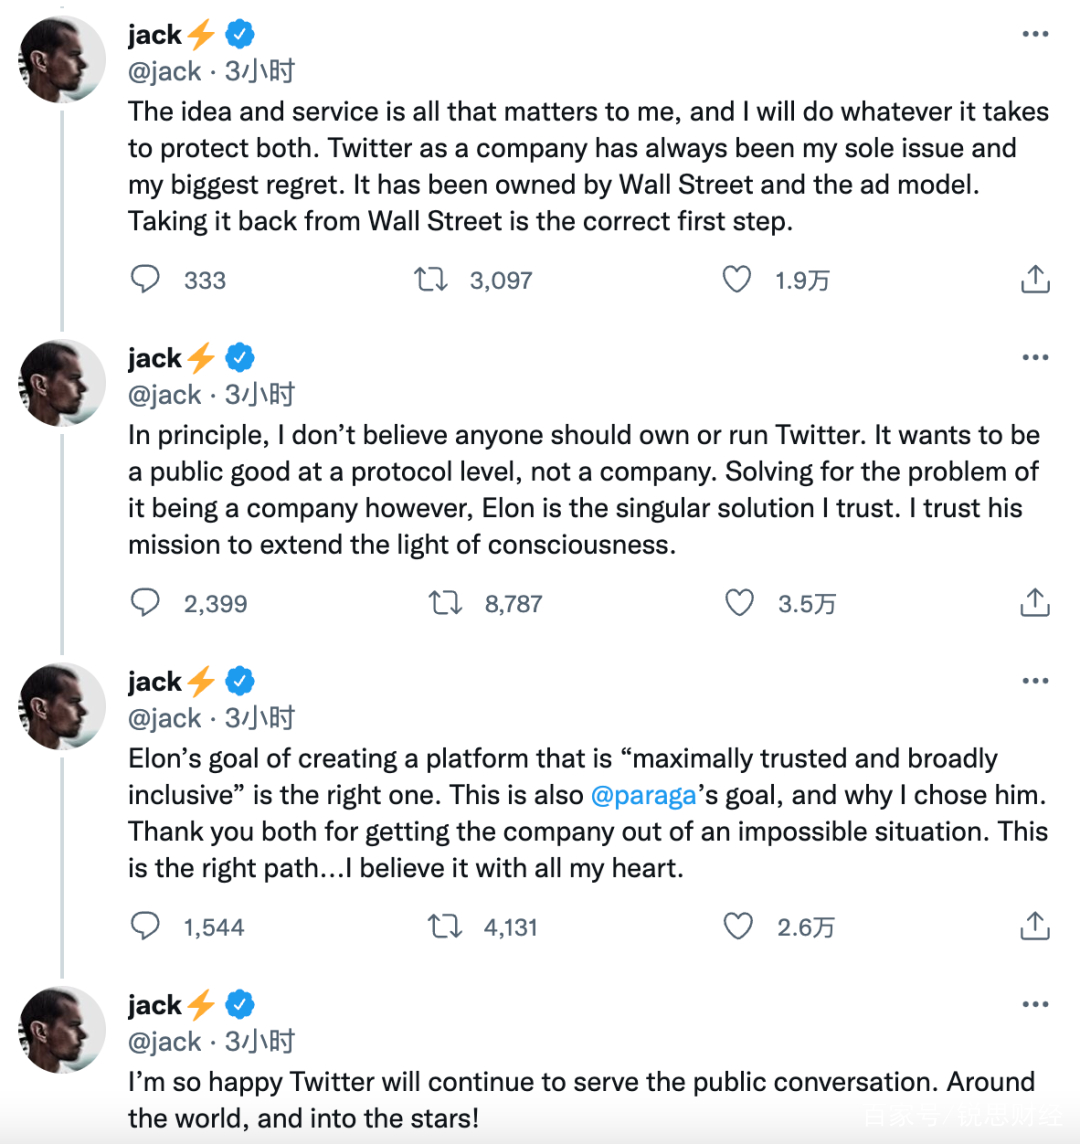Viewport: 1080px width, 1144px height.
Task: Reply to the Wall Street tweet
Action: pyautogui.click(x=146, y=279)
